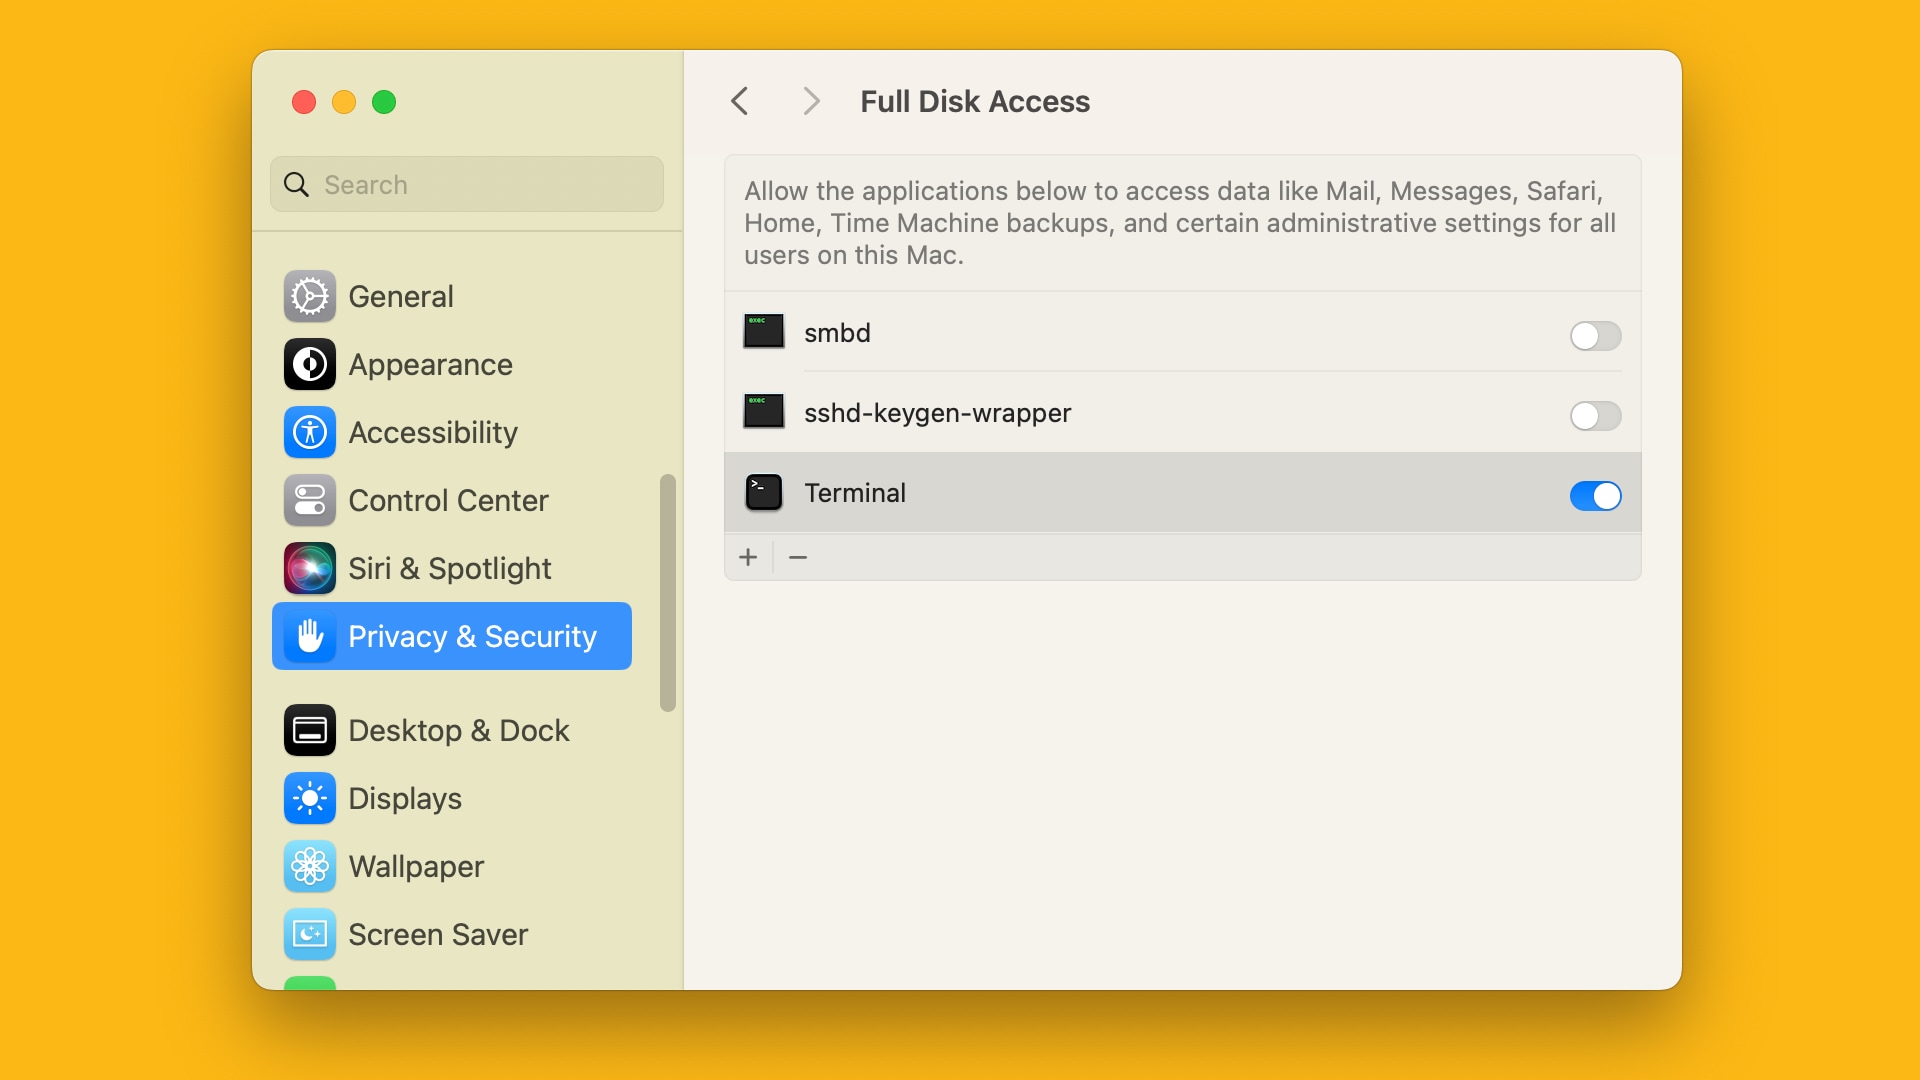This screenshot has height=1080, width=1920.
Task: Open Desktop & Dock settings
Action: (x=452, y=730)
